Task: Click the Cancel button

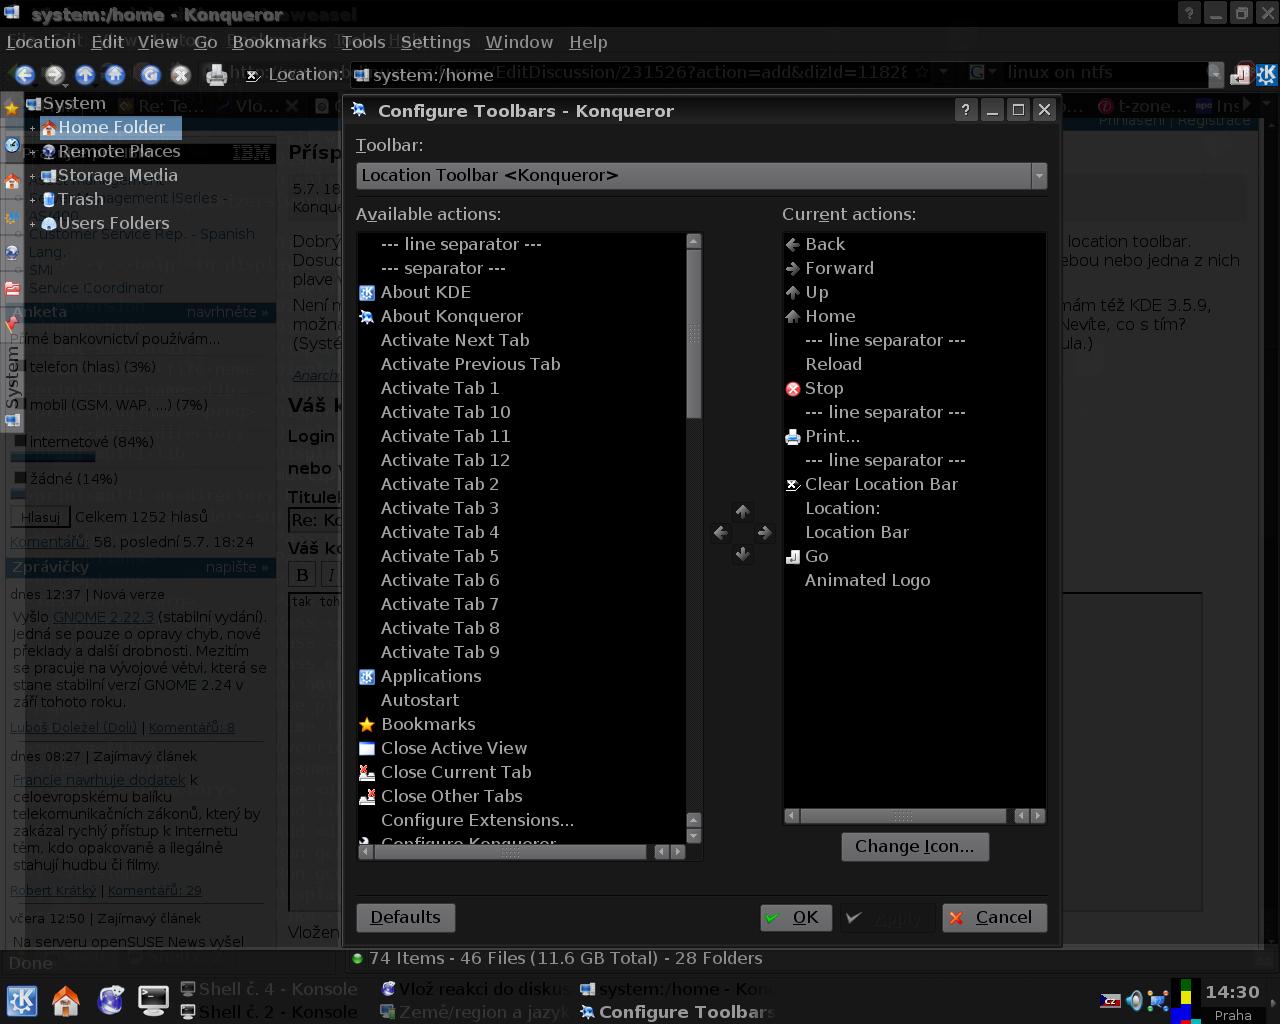Action: 994,917
